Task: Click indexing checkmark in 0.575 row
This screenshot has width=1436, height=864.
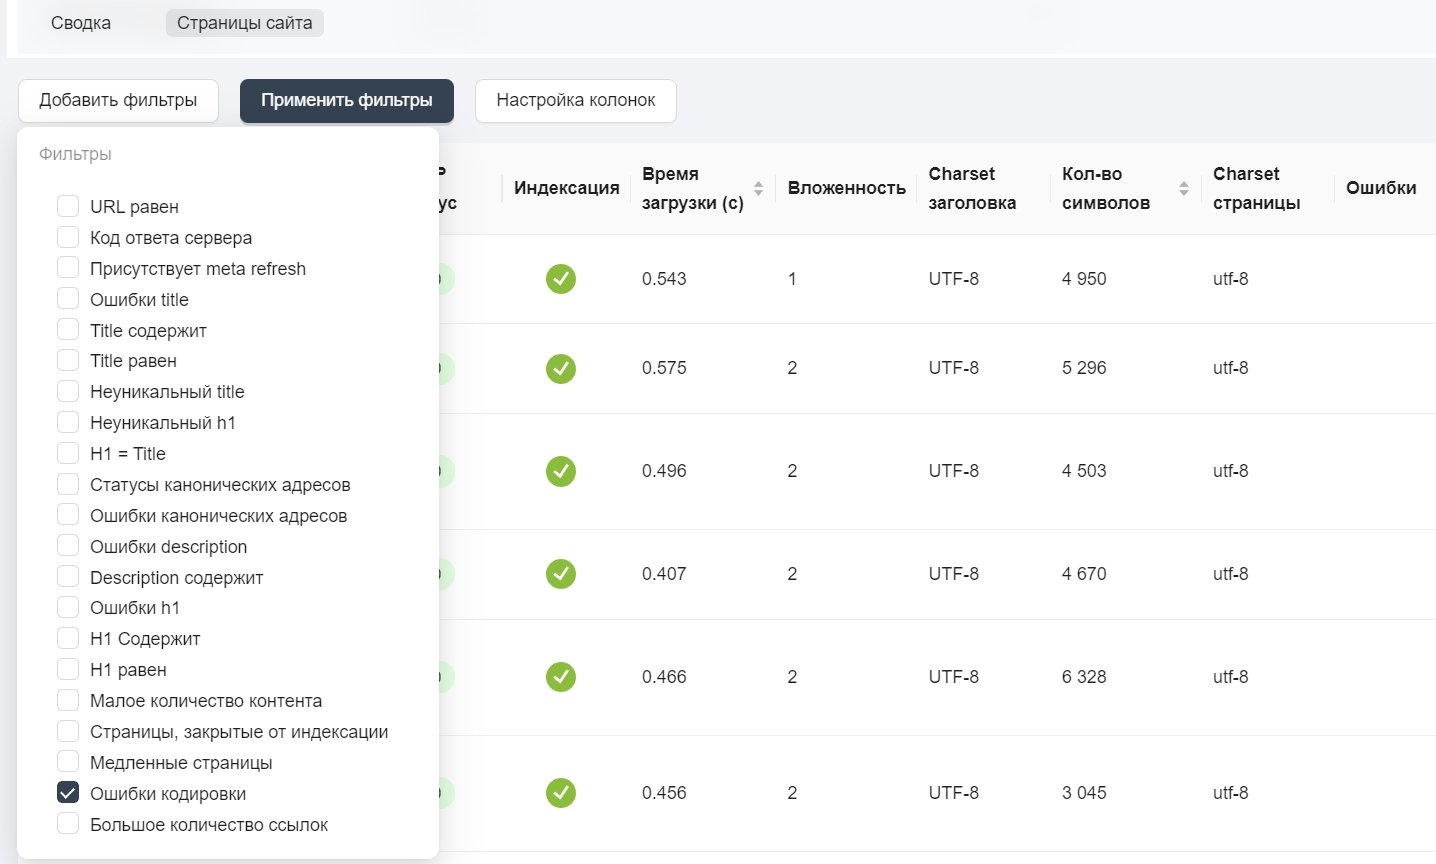Action: pos(561,369)
